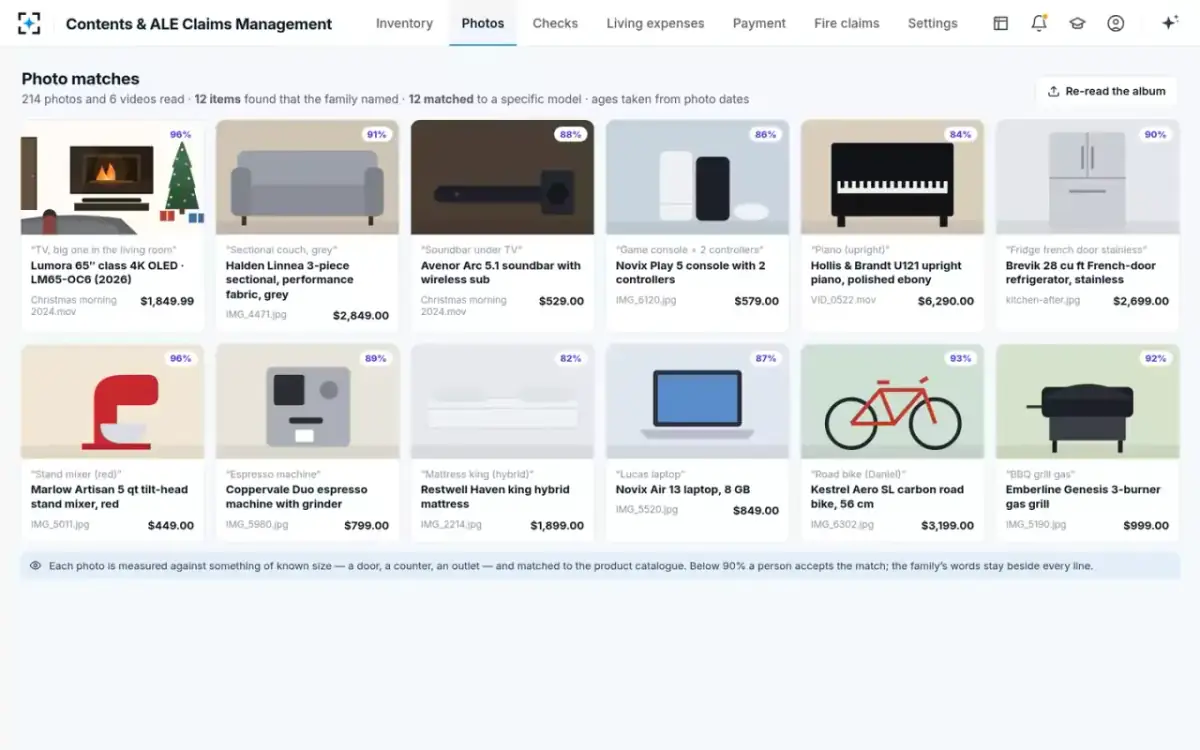Viewport: 1200px width, 750px height.
Task: Click the 90% badge on fridge card
Action: coord(1156,135)
